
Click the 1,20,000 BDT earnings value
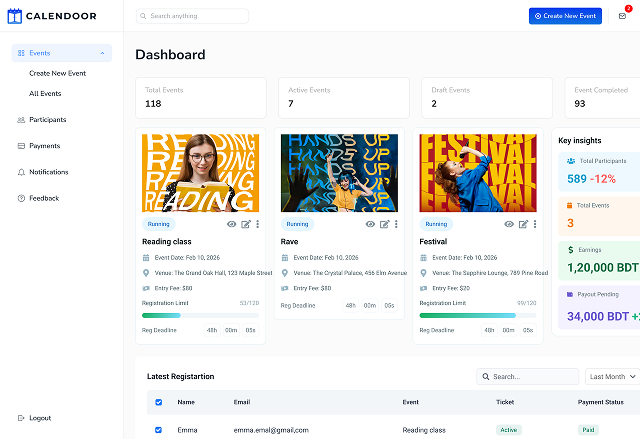click(603, 268)
